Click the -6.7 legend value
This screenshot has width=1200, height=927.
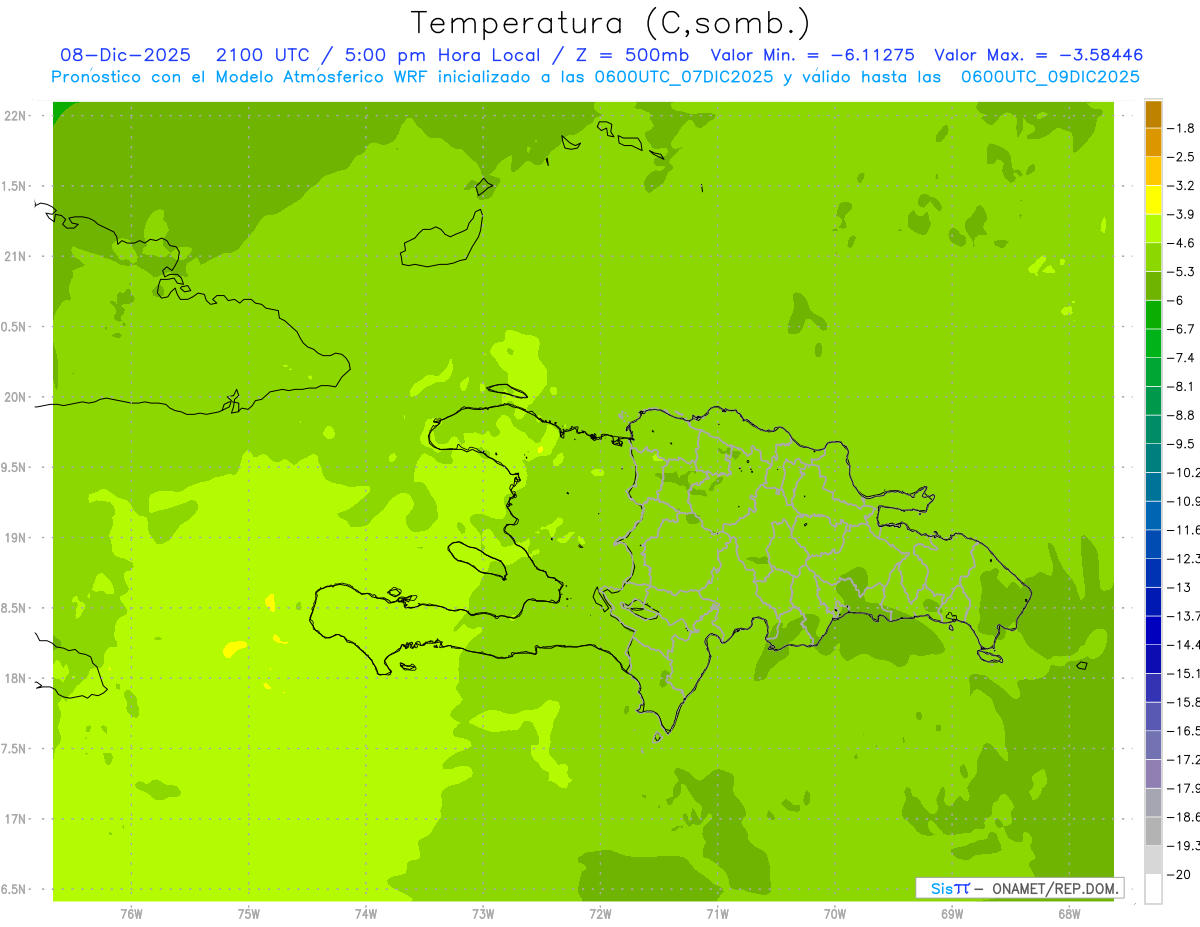pos(1181,329)
